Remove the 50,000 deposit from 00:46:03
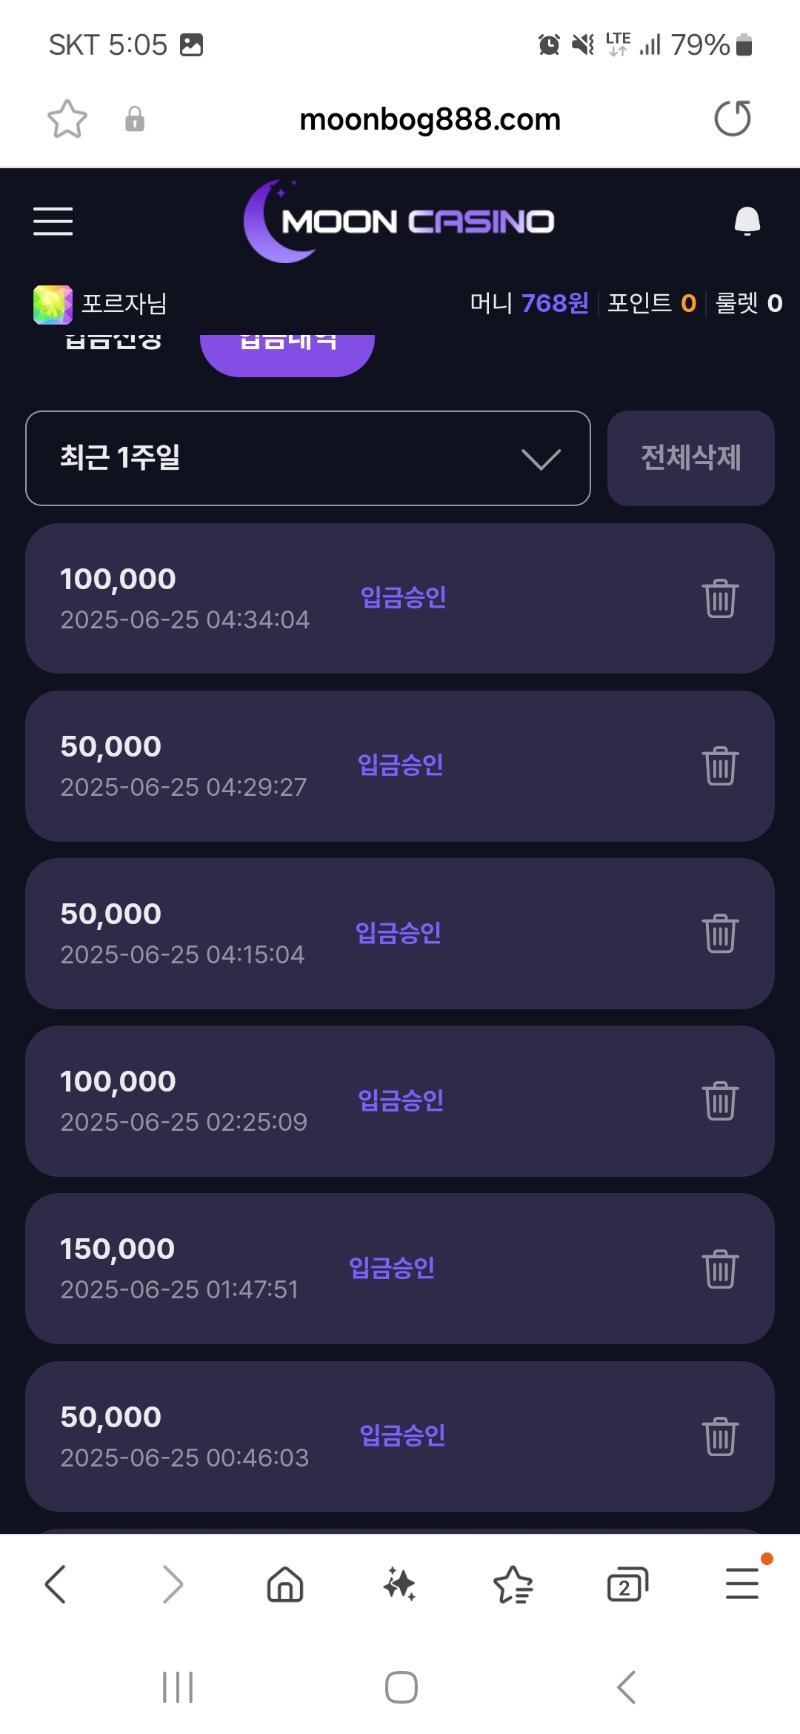800x1734 pixels. pos(720,1436)
